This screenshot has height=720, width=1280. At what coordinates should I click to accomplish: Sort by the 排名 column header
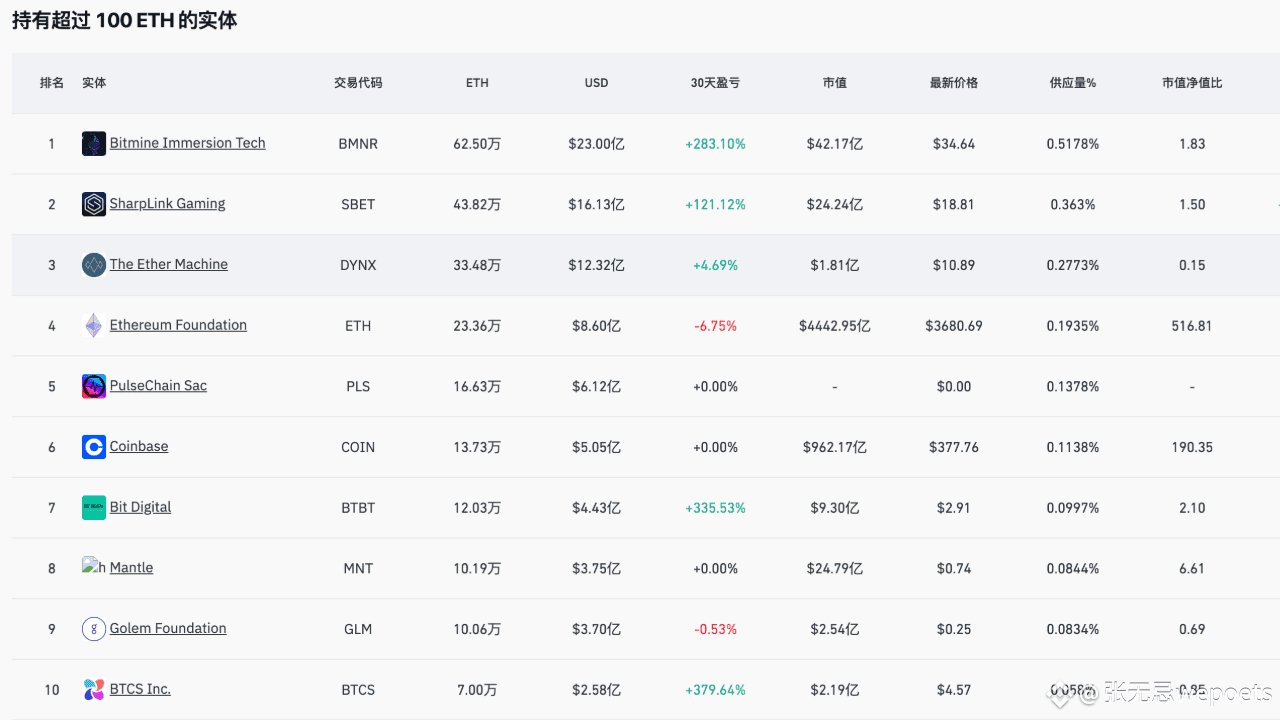pos(52,83)
